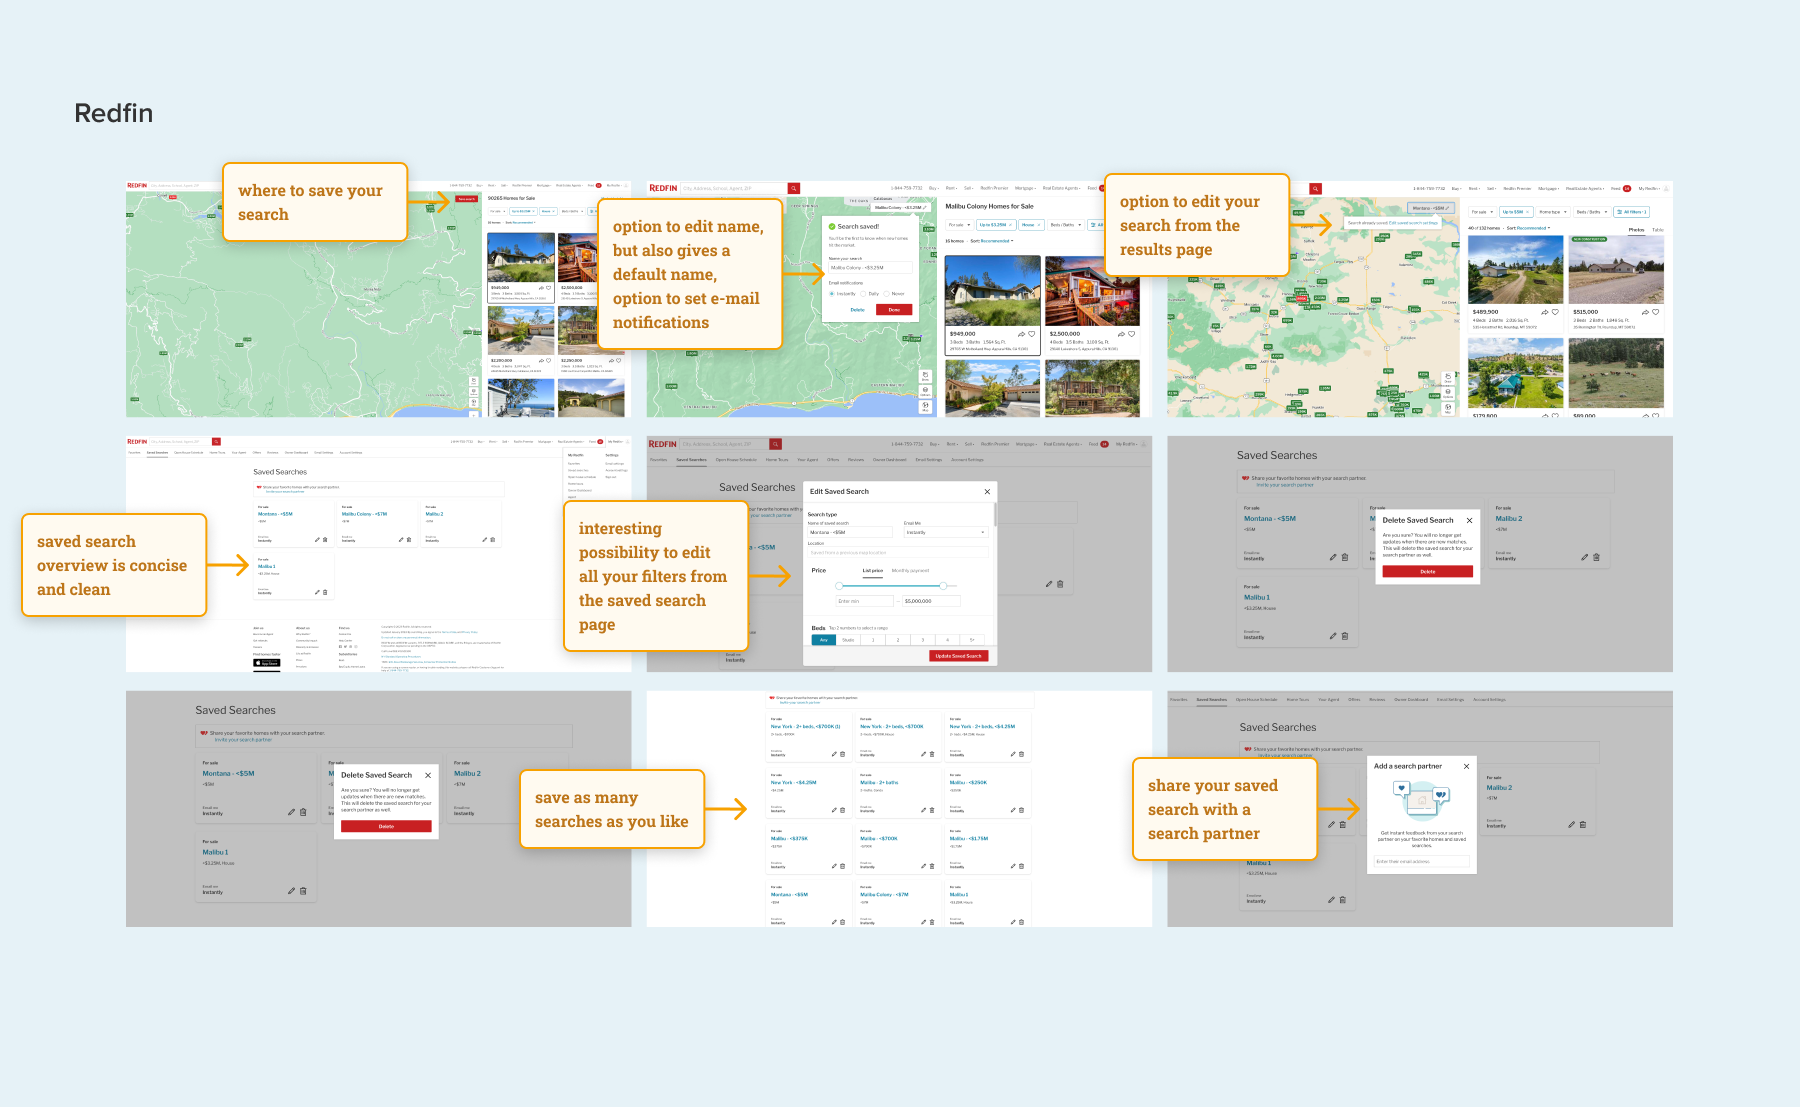Click the trash icon on Montana card beside middle-row delete dialog
This screenshot has height=1107, width=1800.
tap(1345, 557)
